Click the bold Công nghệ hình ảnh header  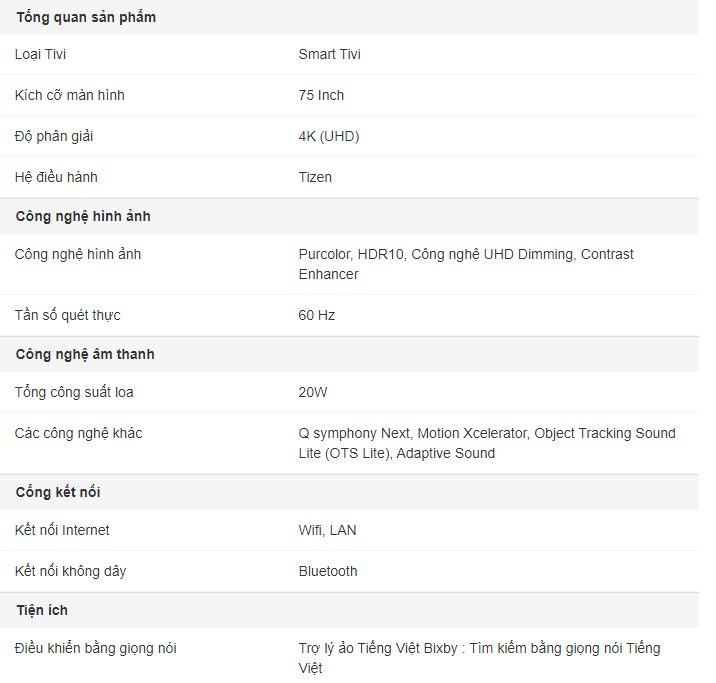83,216
